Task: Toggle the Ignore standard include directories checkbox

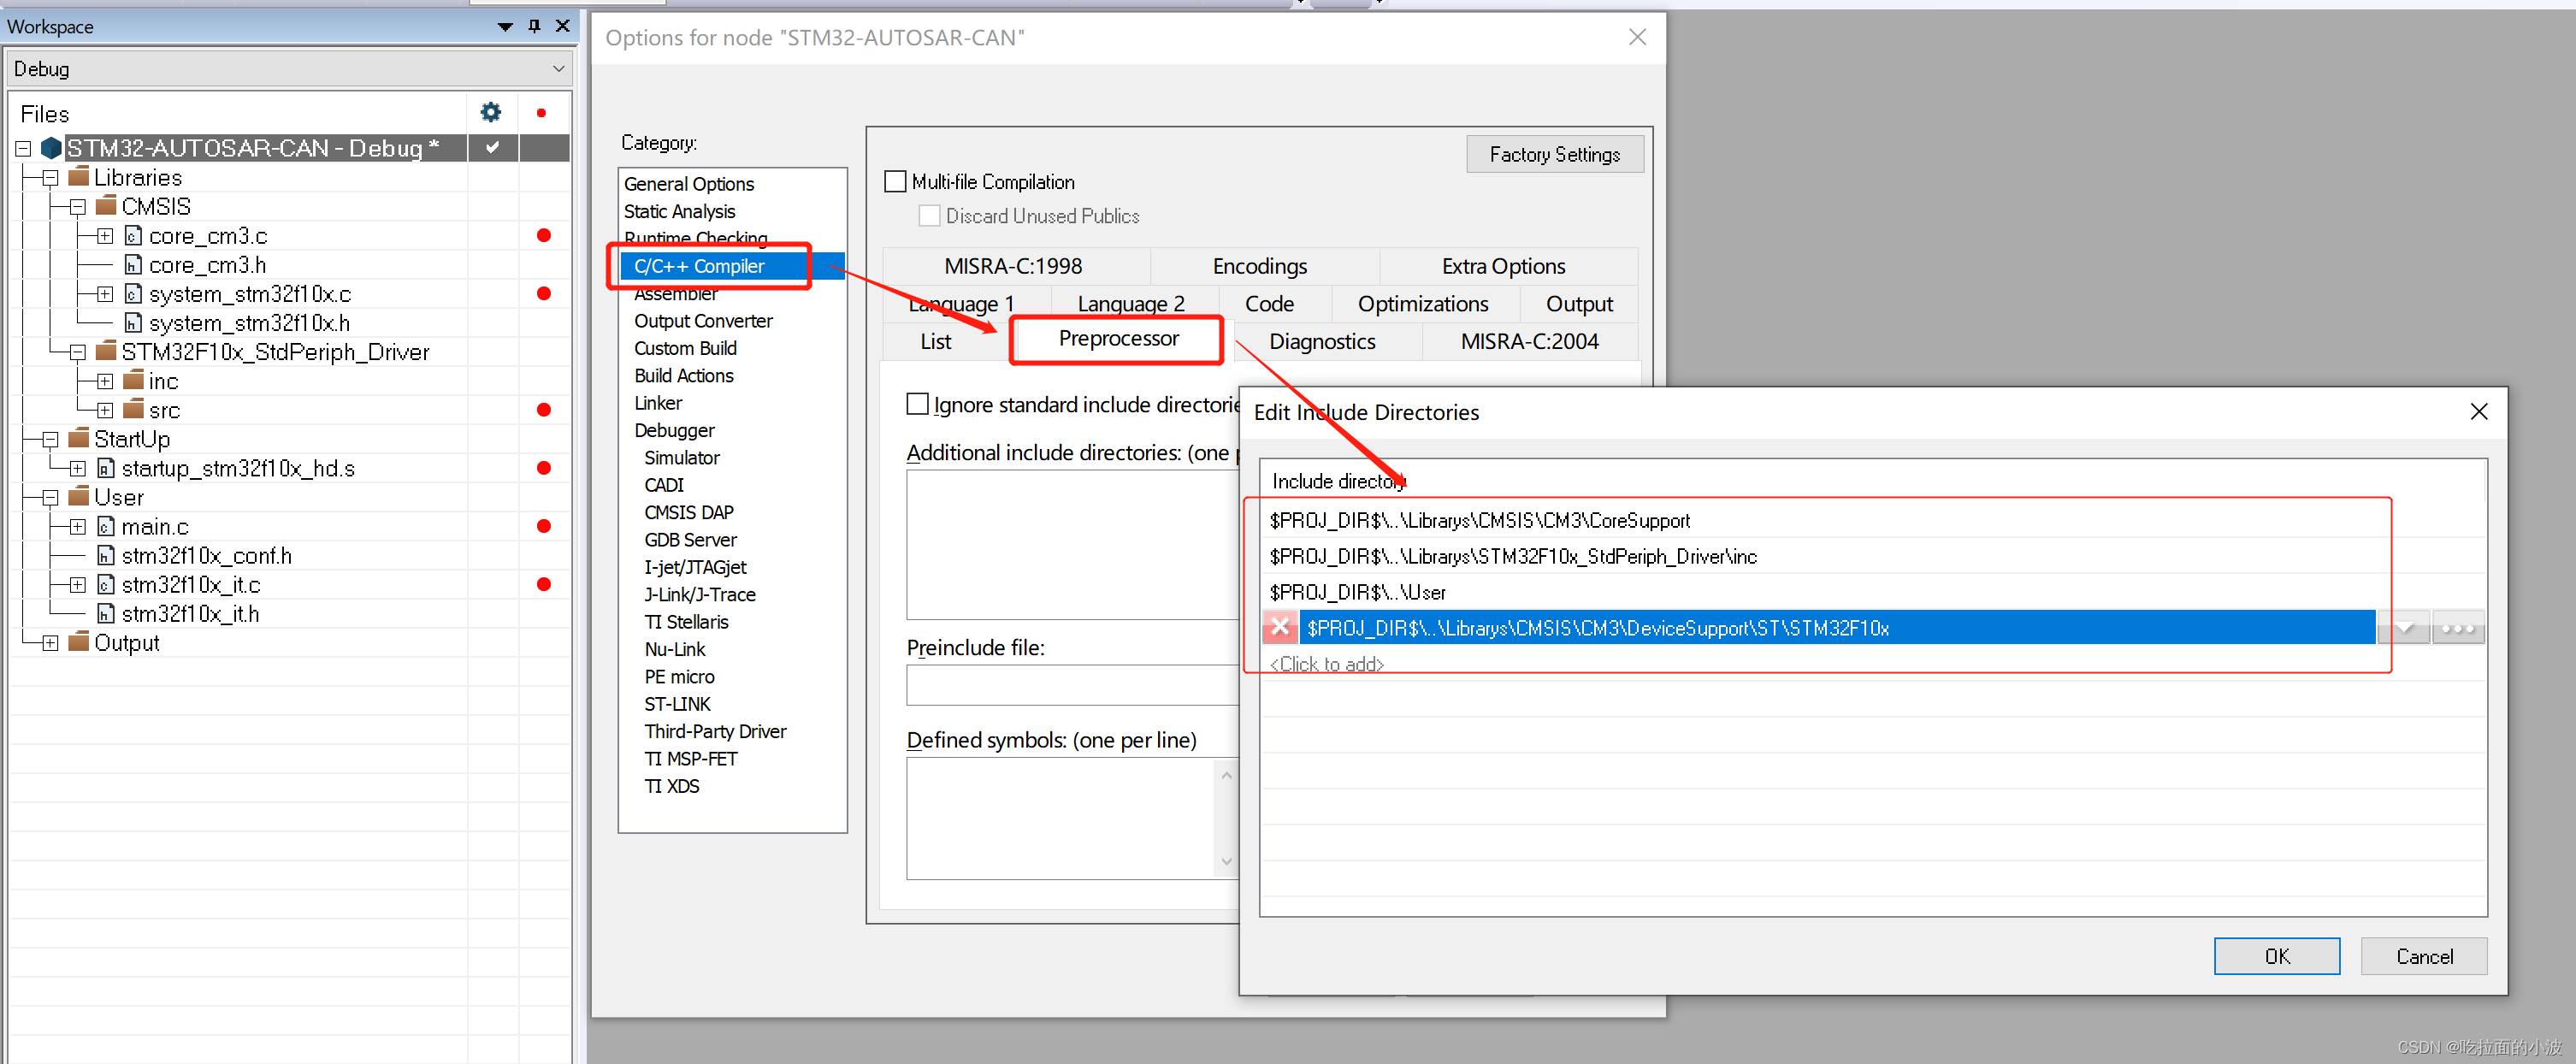Action: pos(917,404)
